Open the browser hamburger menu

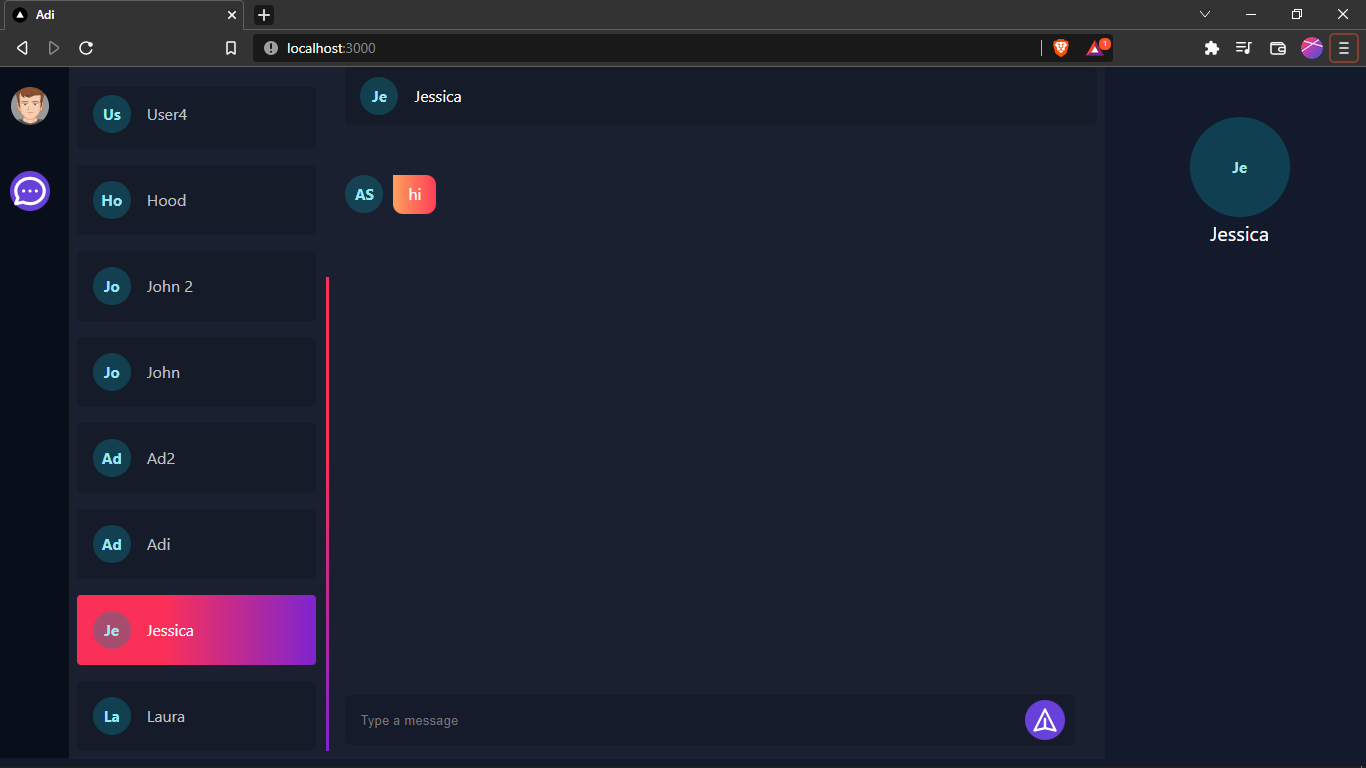pos(1344,48)
